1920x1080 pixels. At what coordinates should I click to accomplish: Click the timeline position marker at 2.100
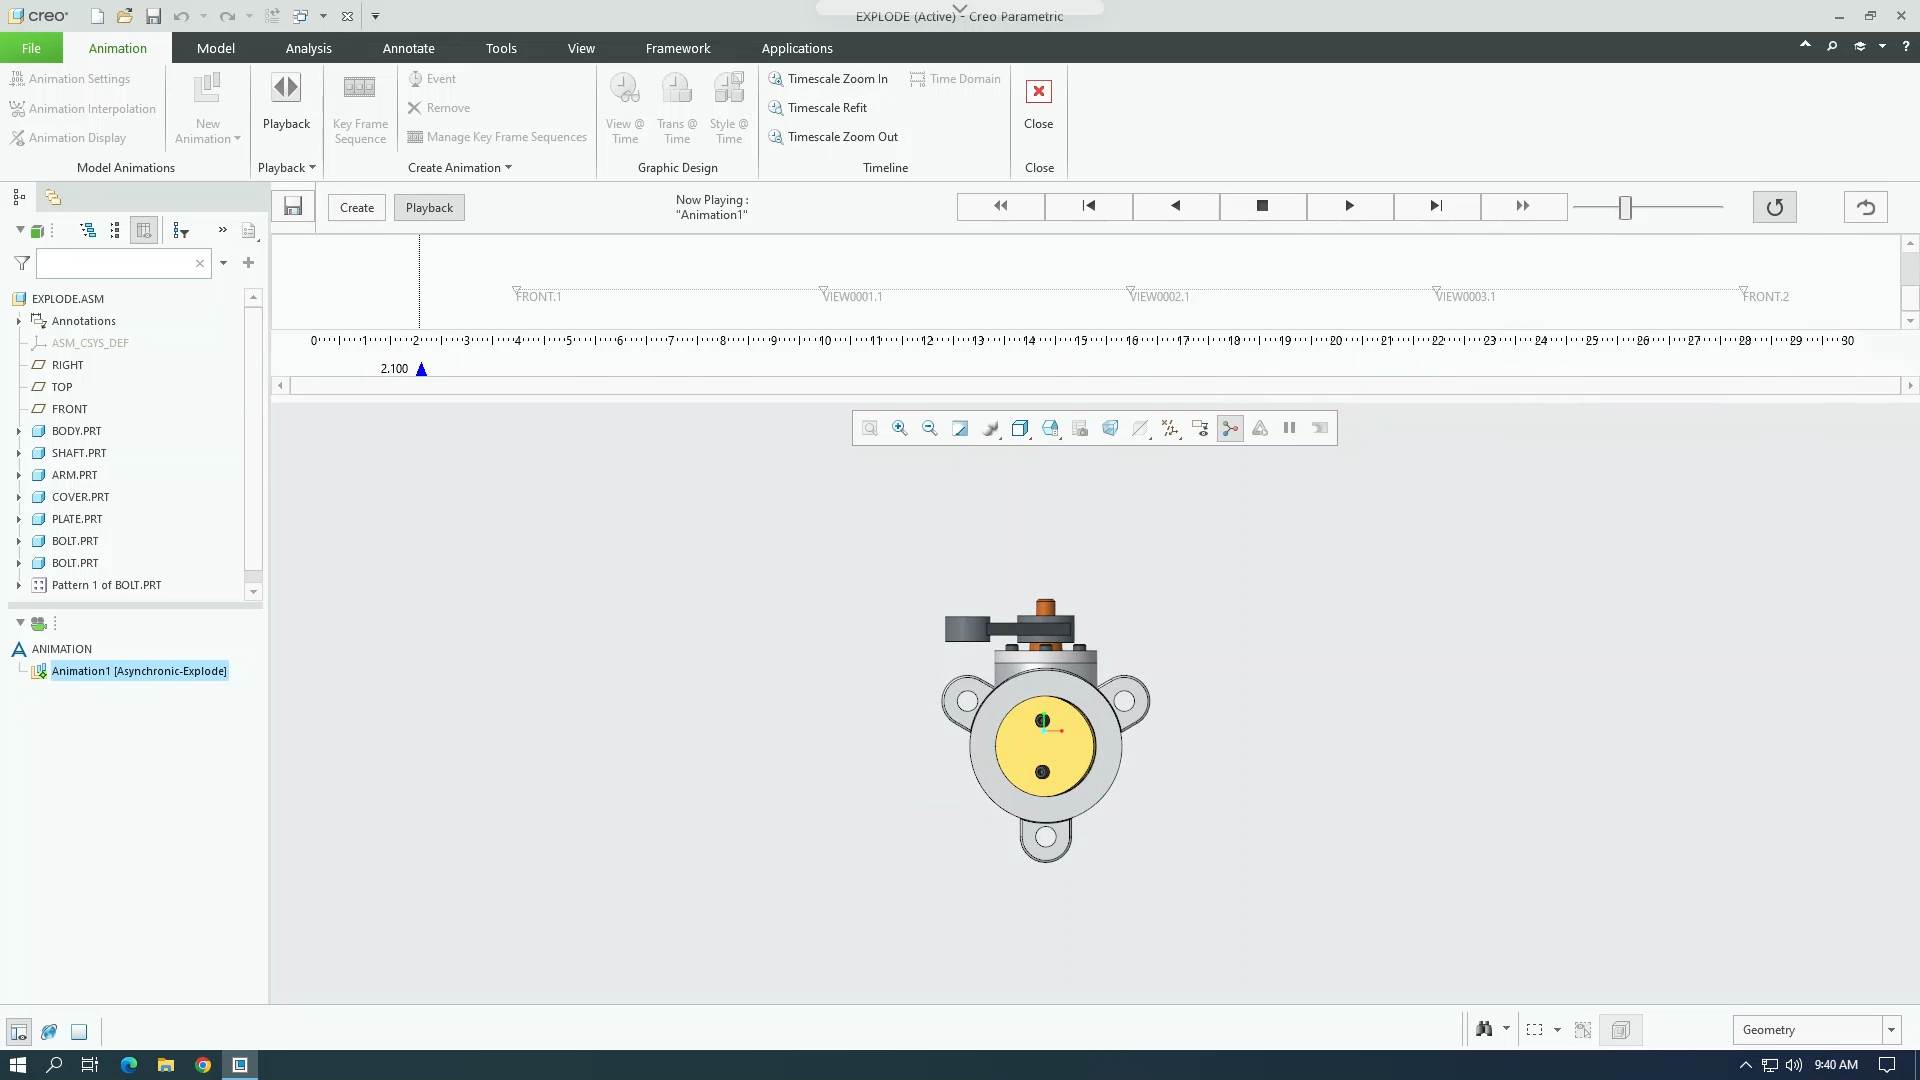[x=421, y=369]
